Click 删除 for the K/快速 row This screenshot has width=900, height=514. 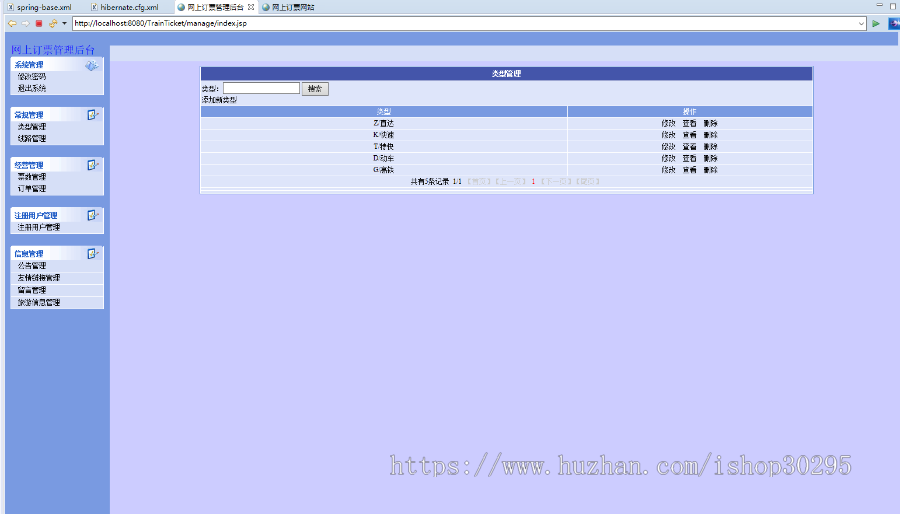pos(711,135)
